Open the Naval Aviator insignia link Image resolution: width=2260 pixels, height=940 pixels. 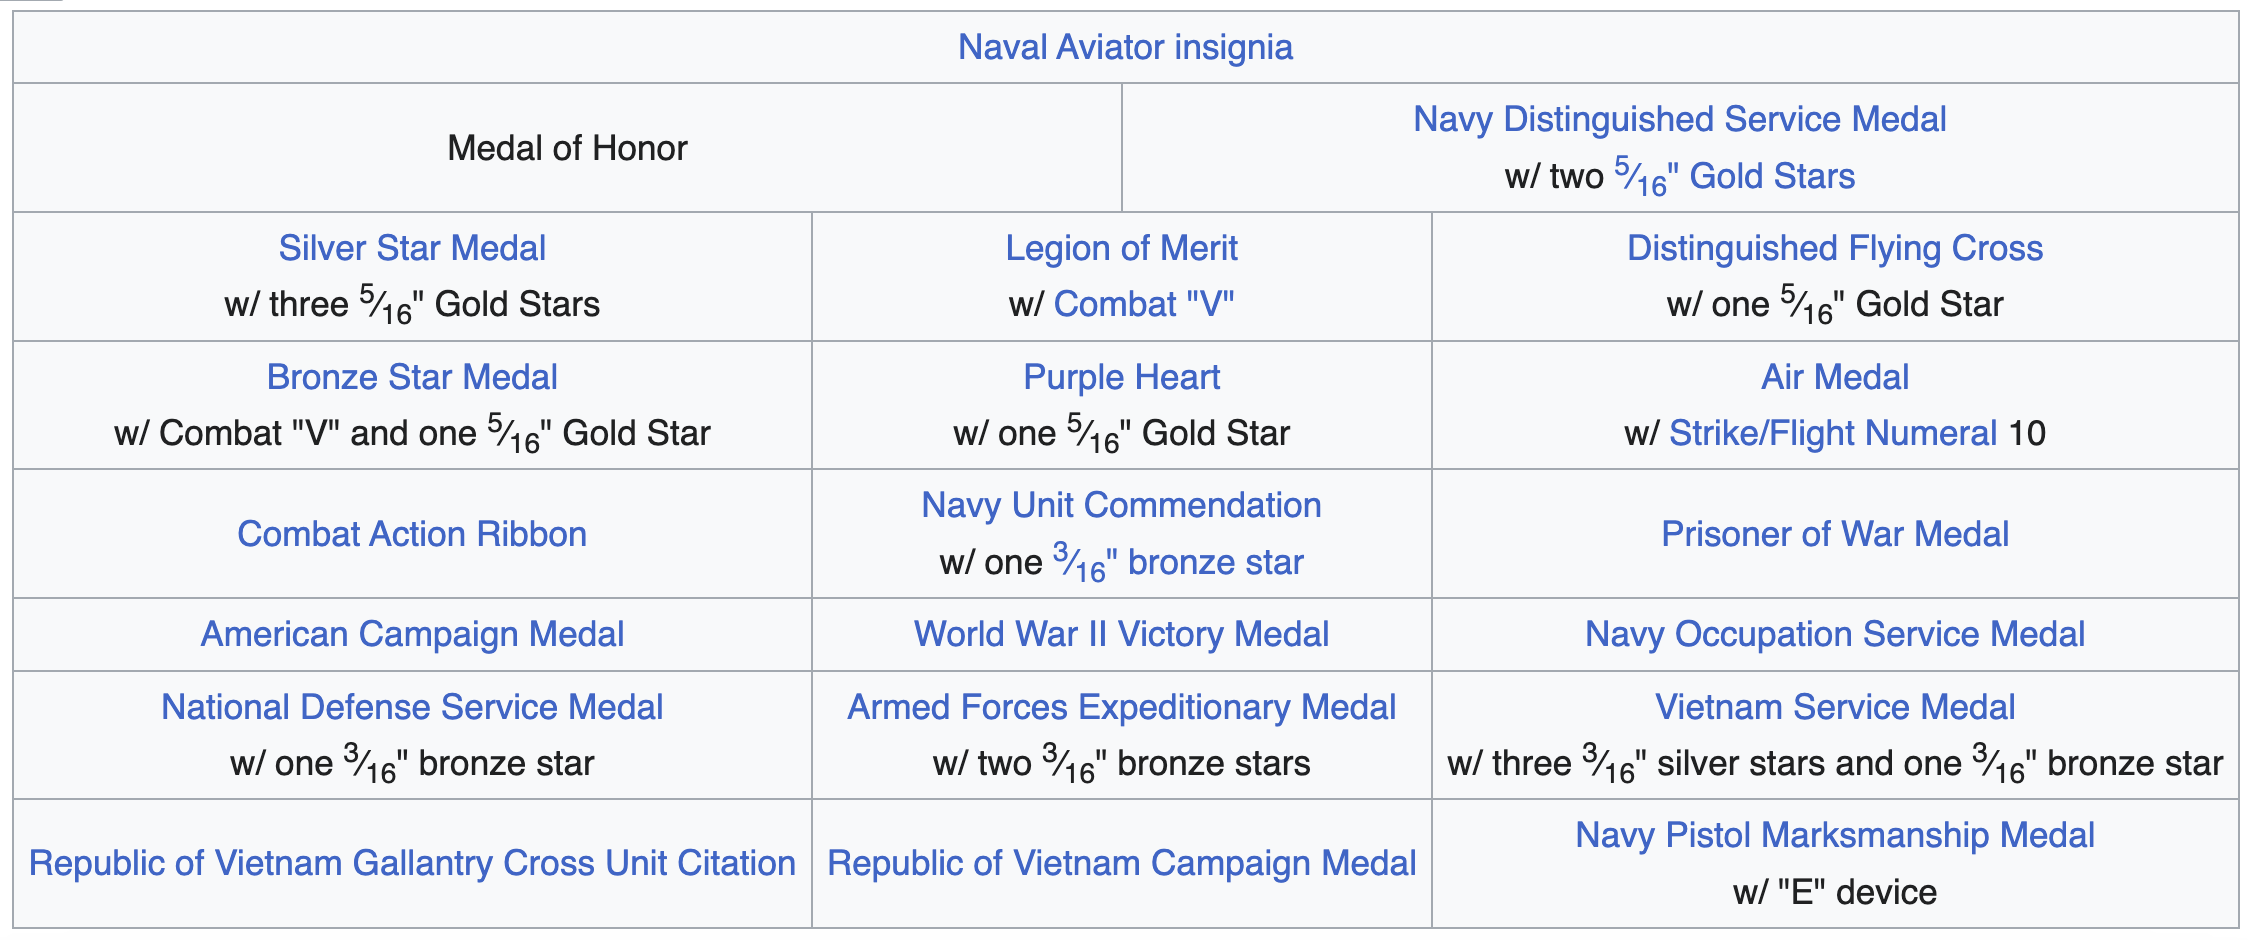click(1125, 47)
